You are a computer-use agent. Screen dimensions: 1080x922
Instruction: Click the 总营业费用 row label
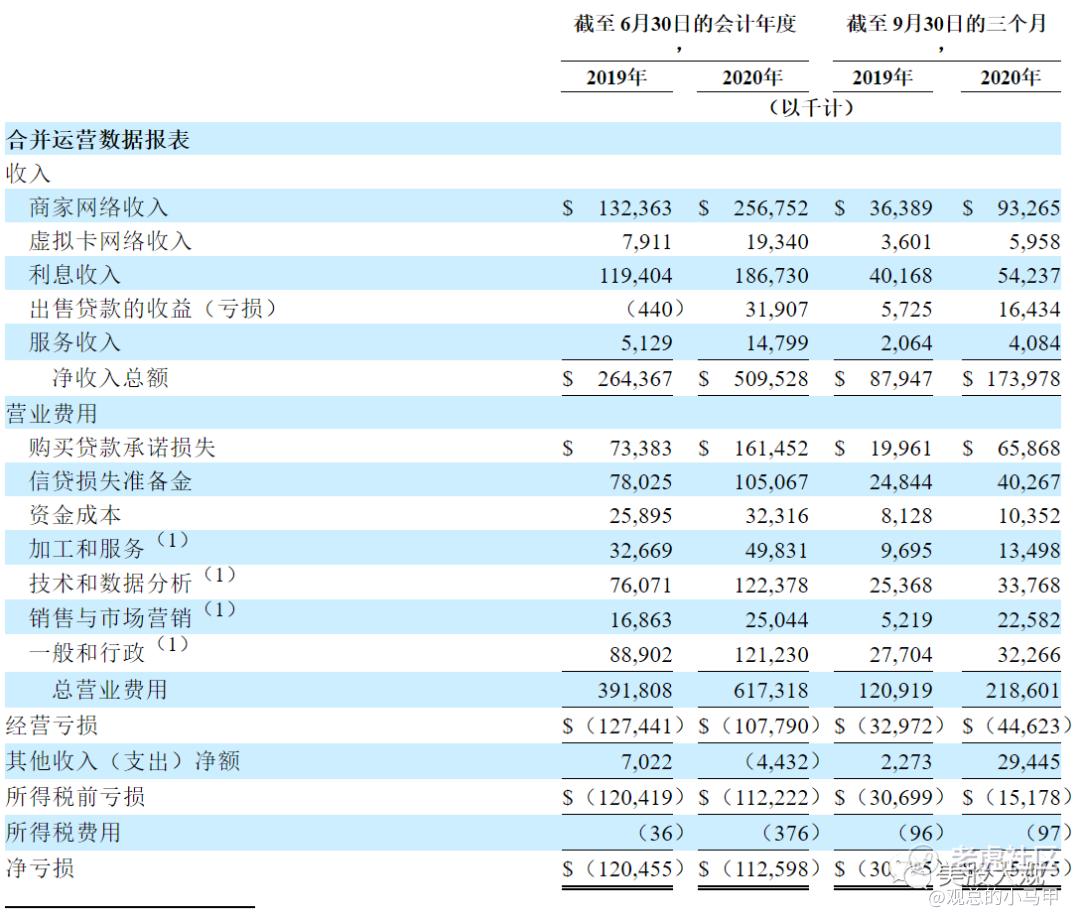tap(110, 689)
